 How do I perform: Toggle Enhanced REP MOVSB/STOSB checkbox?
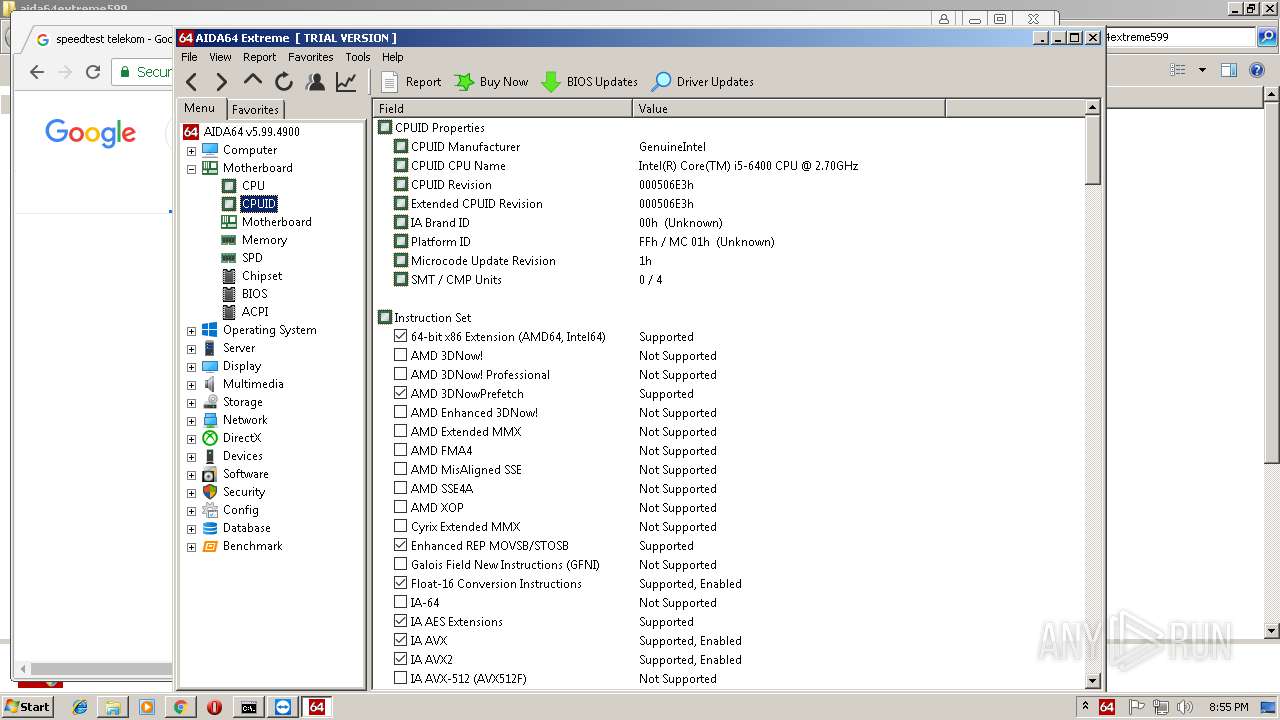click(401, 545)
